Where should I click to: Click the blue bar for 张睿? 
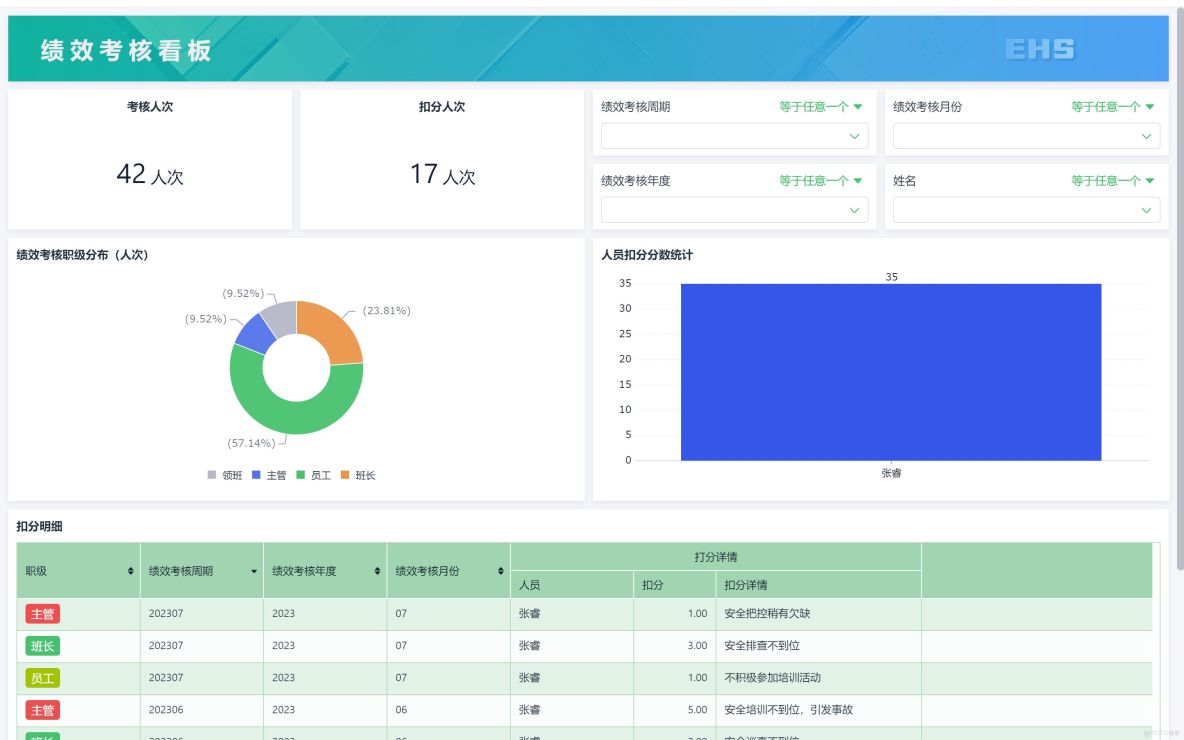click(891, 372)
